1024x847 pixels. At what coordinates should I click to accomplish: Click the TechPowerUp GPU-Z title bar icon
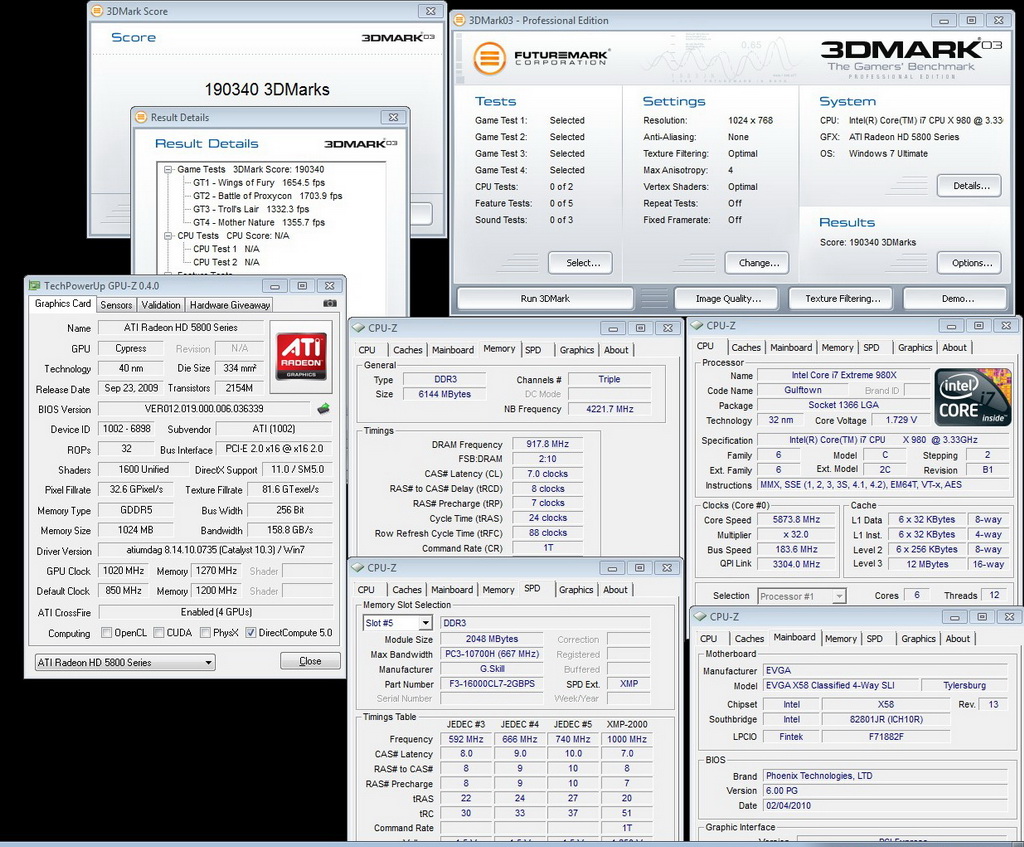(34, 285)
